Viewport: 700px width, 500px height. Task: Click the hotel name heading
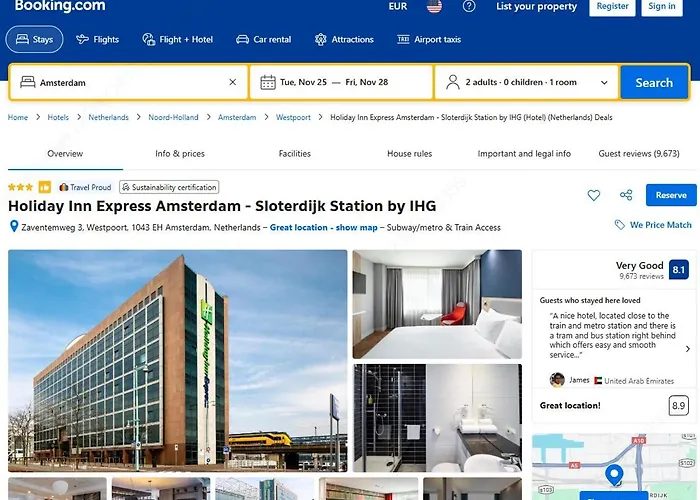(x=222, y=206)
